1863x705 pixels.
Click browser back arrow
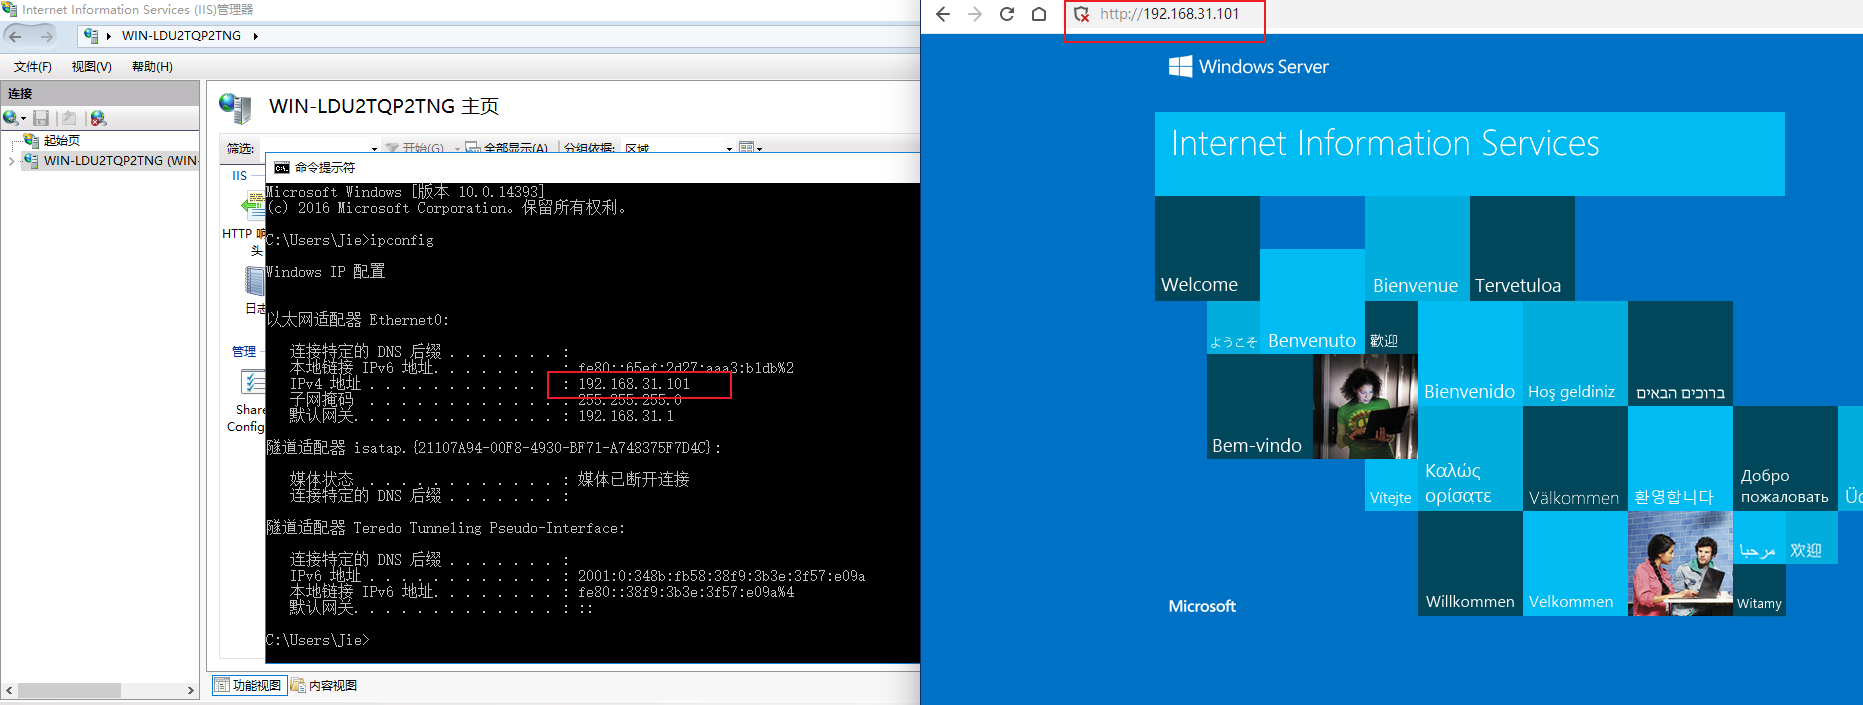click(x=943, y=14)
